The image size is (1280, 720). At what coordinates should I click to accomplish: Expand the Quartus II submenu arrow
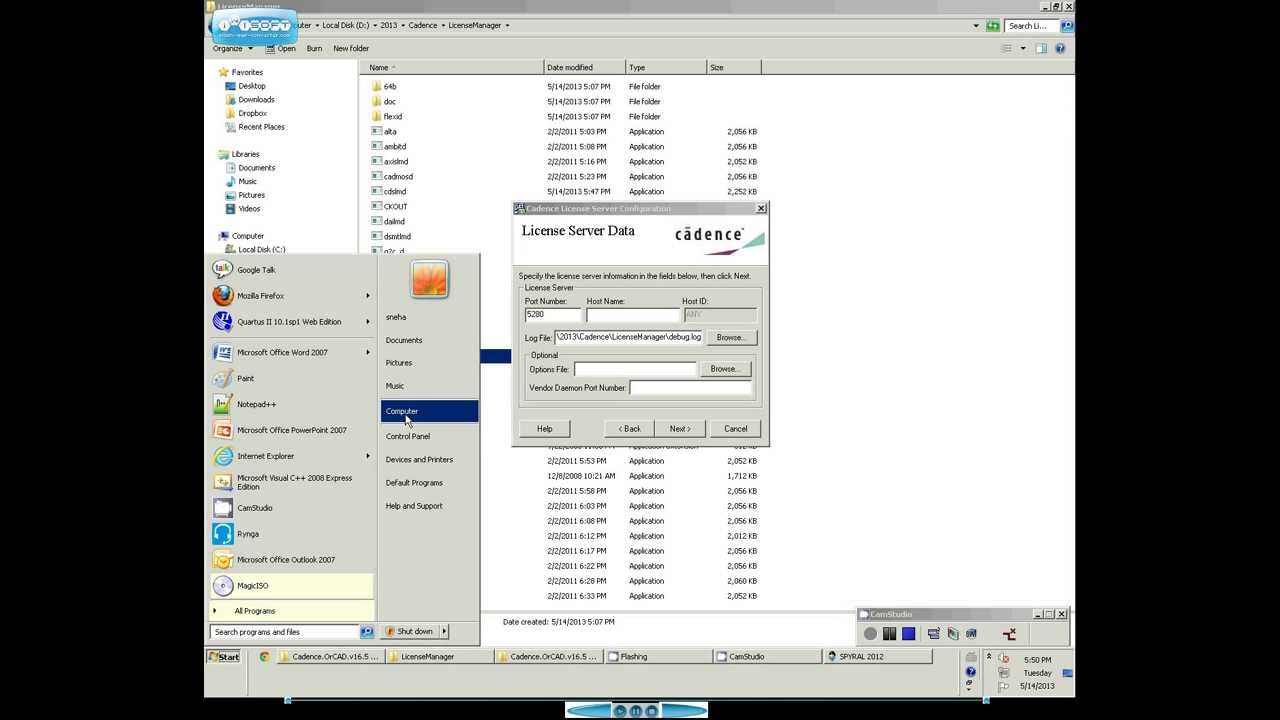367,322
